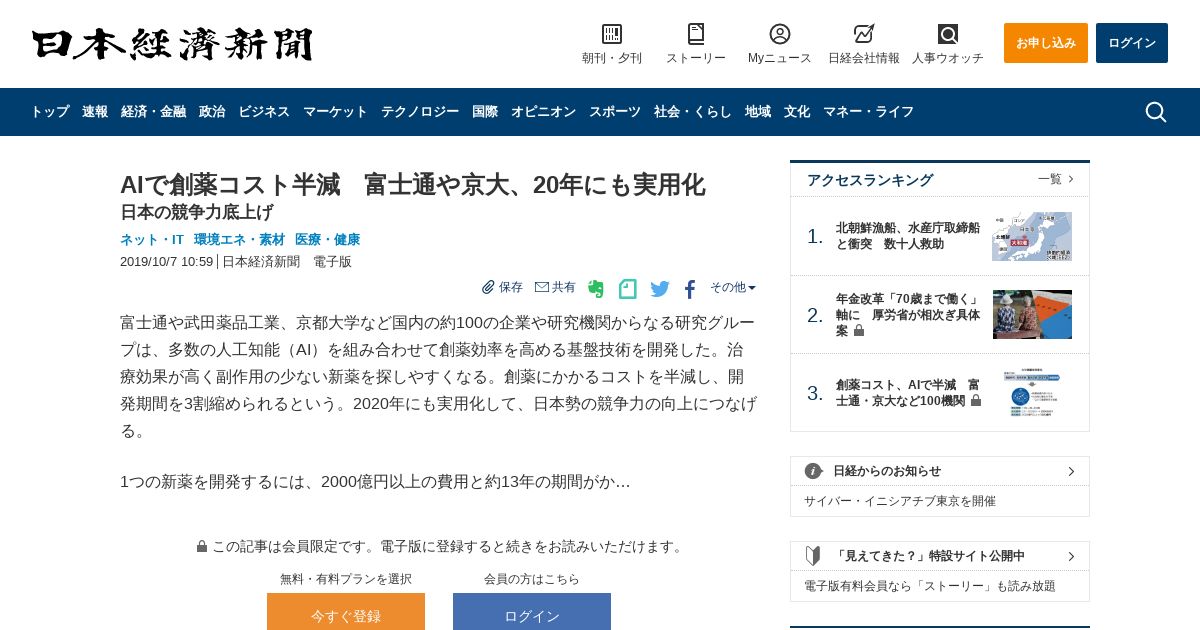Click the beginner mark icon beside 見えてきた？
The image size is (1200, 630).
pos(814,556)
